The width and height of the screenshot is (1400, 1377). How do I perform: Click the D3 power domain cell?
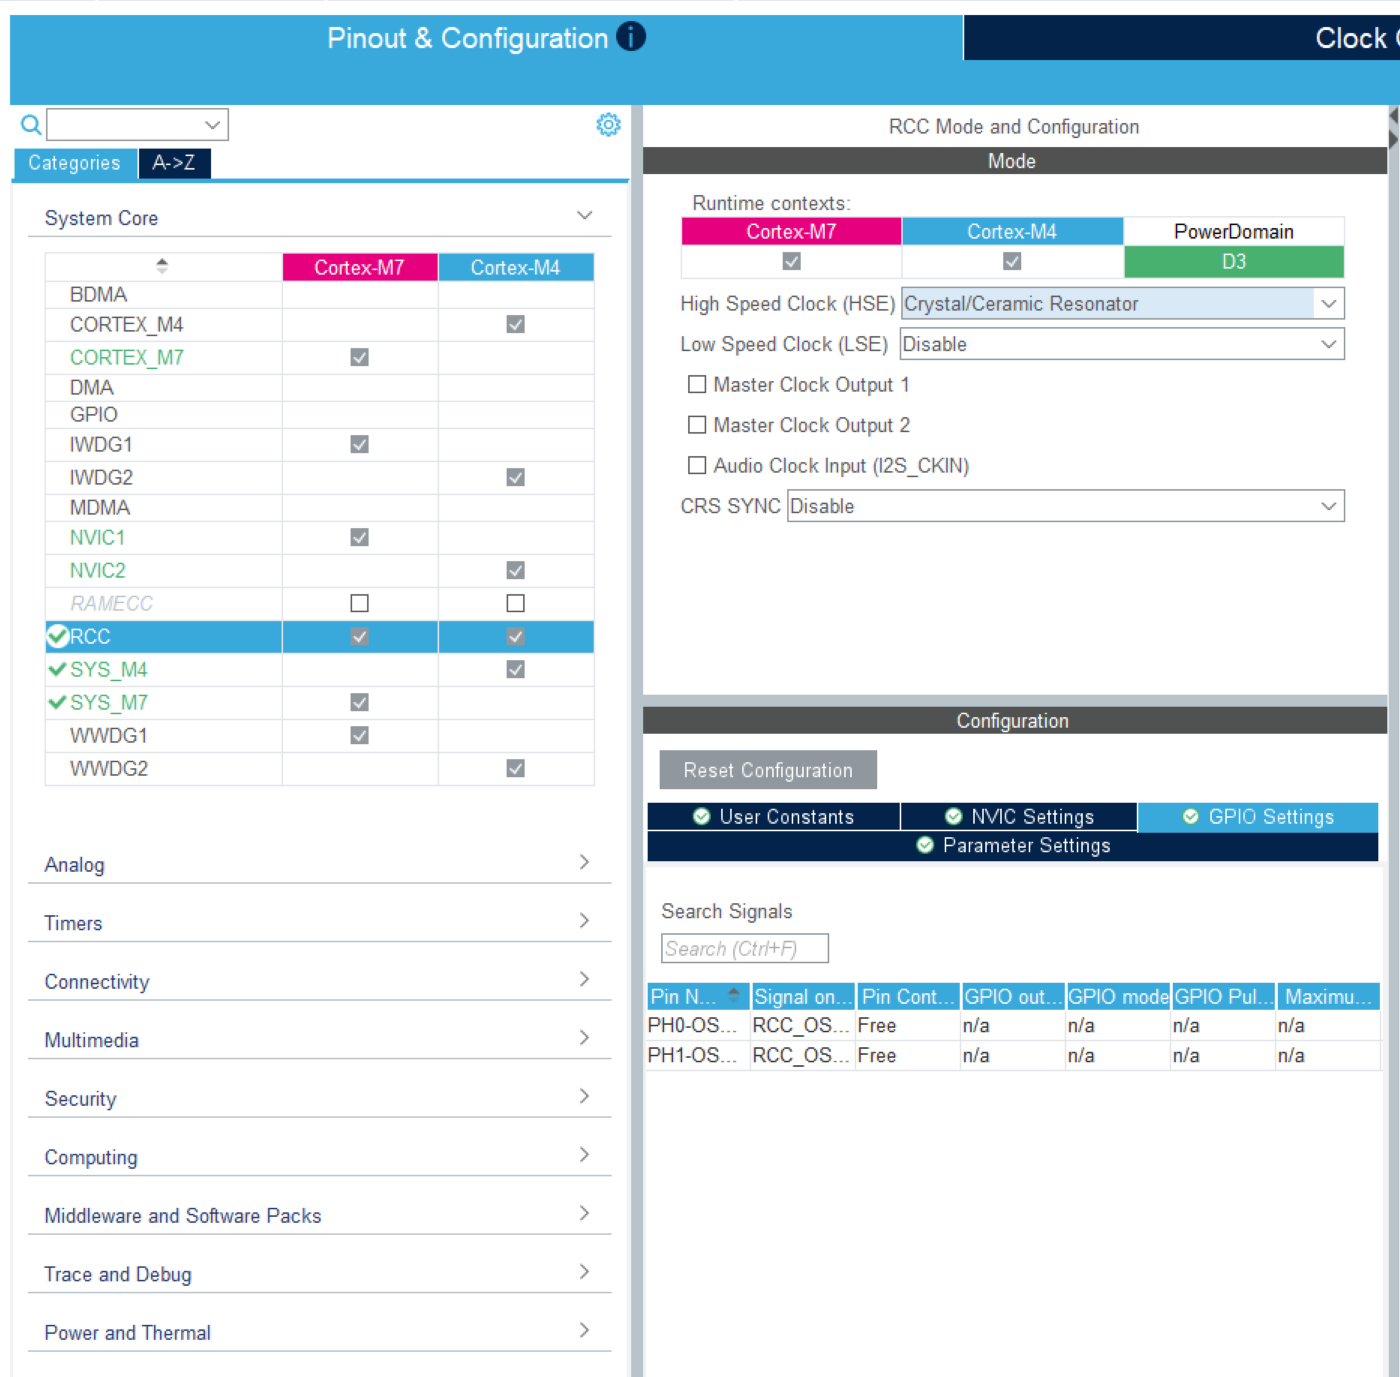1234,261
